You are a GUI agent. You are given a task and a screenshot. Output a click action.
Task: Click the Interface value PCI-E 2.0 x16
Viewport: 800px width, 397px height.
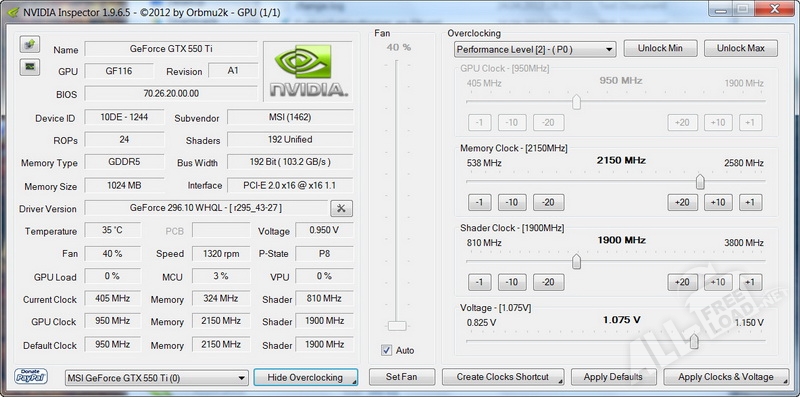[290, 185]
